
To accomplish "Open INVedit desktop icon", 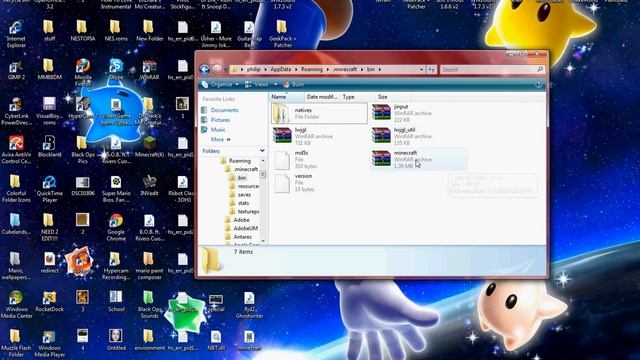I will (x=149, y=185).
